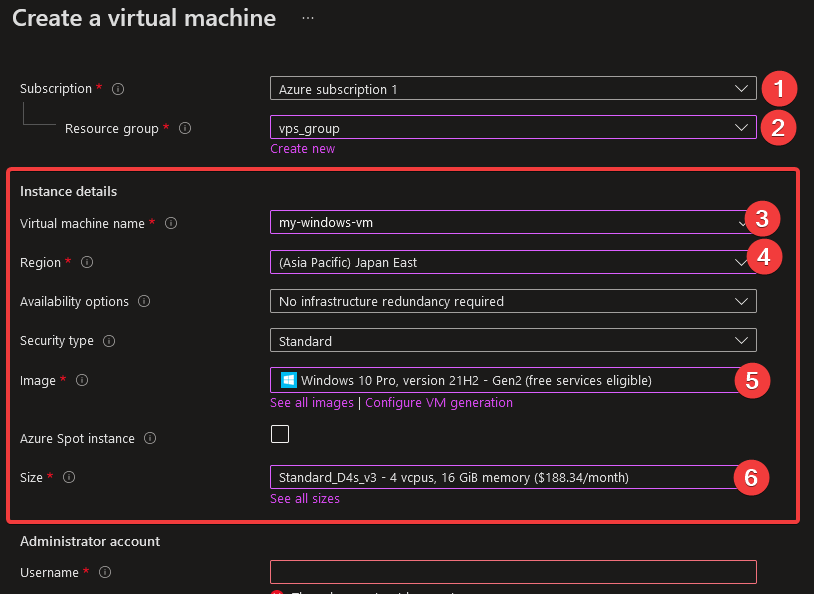Click the Administrator account heading
Image resolution: width=814 pixels, height=594 pixels.
pyautogui.click(x=90, y=541)
